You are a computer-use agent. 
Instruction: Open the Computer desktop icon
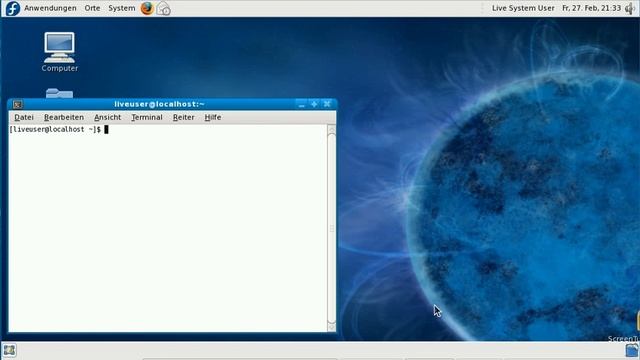pos(60,52)
